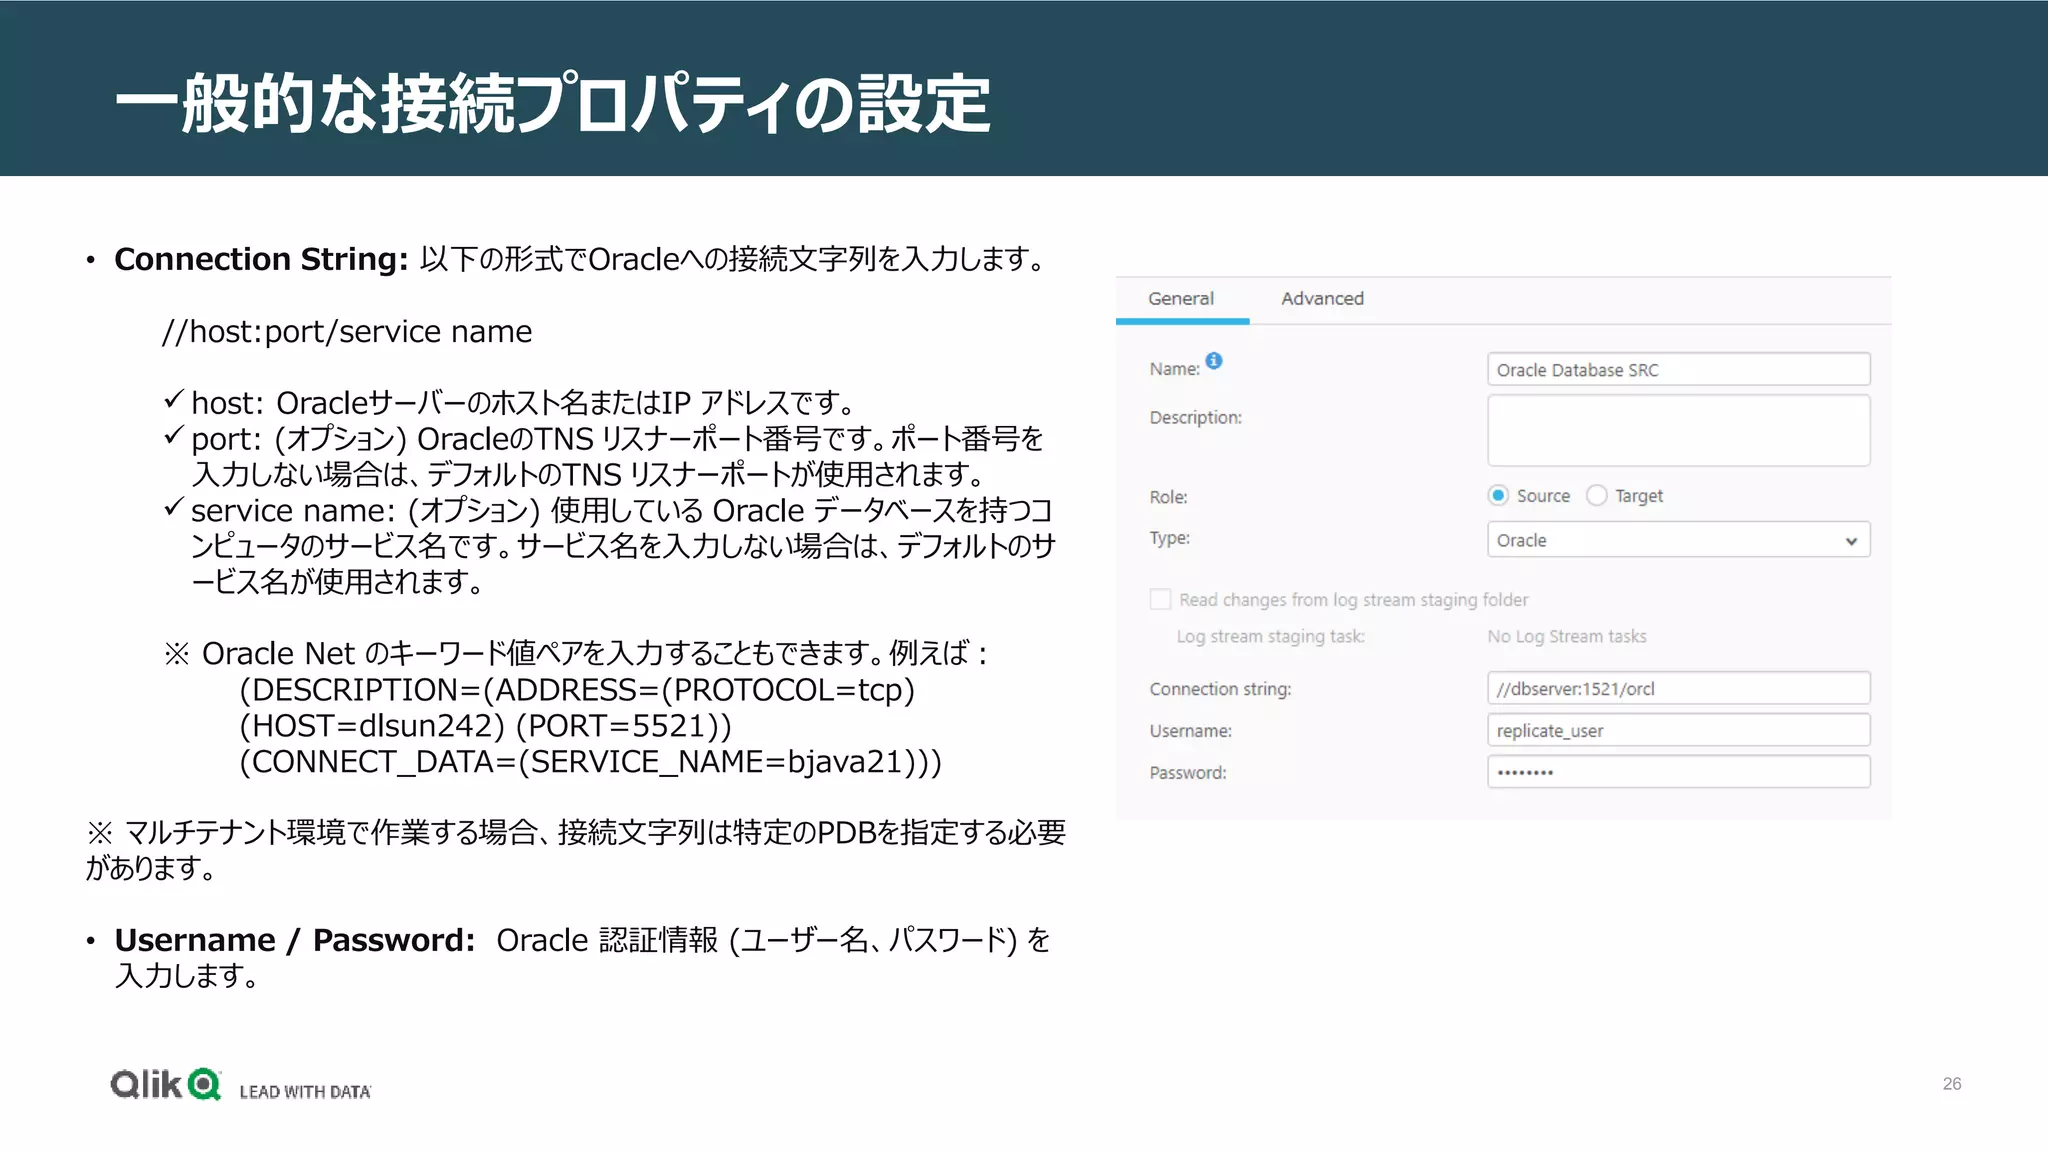Click the Connection String: bold heading

pyautogui.click(x=261, y=259)
